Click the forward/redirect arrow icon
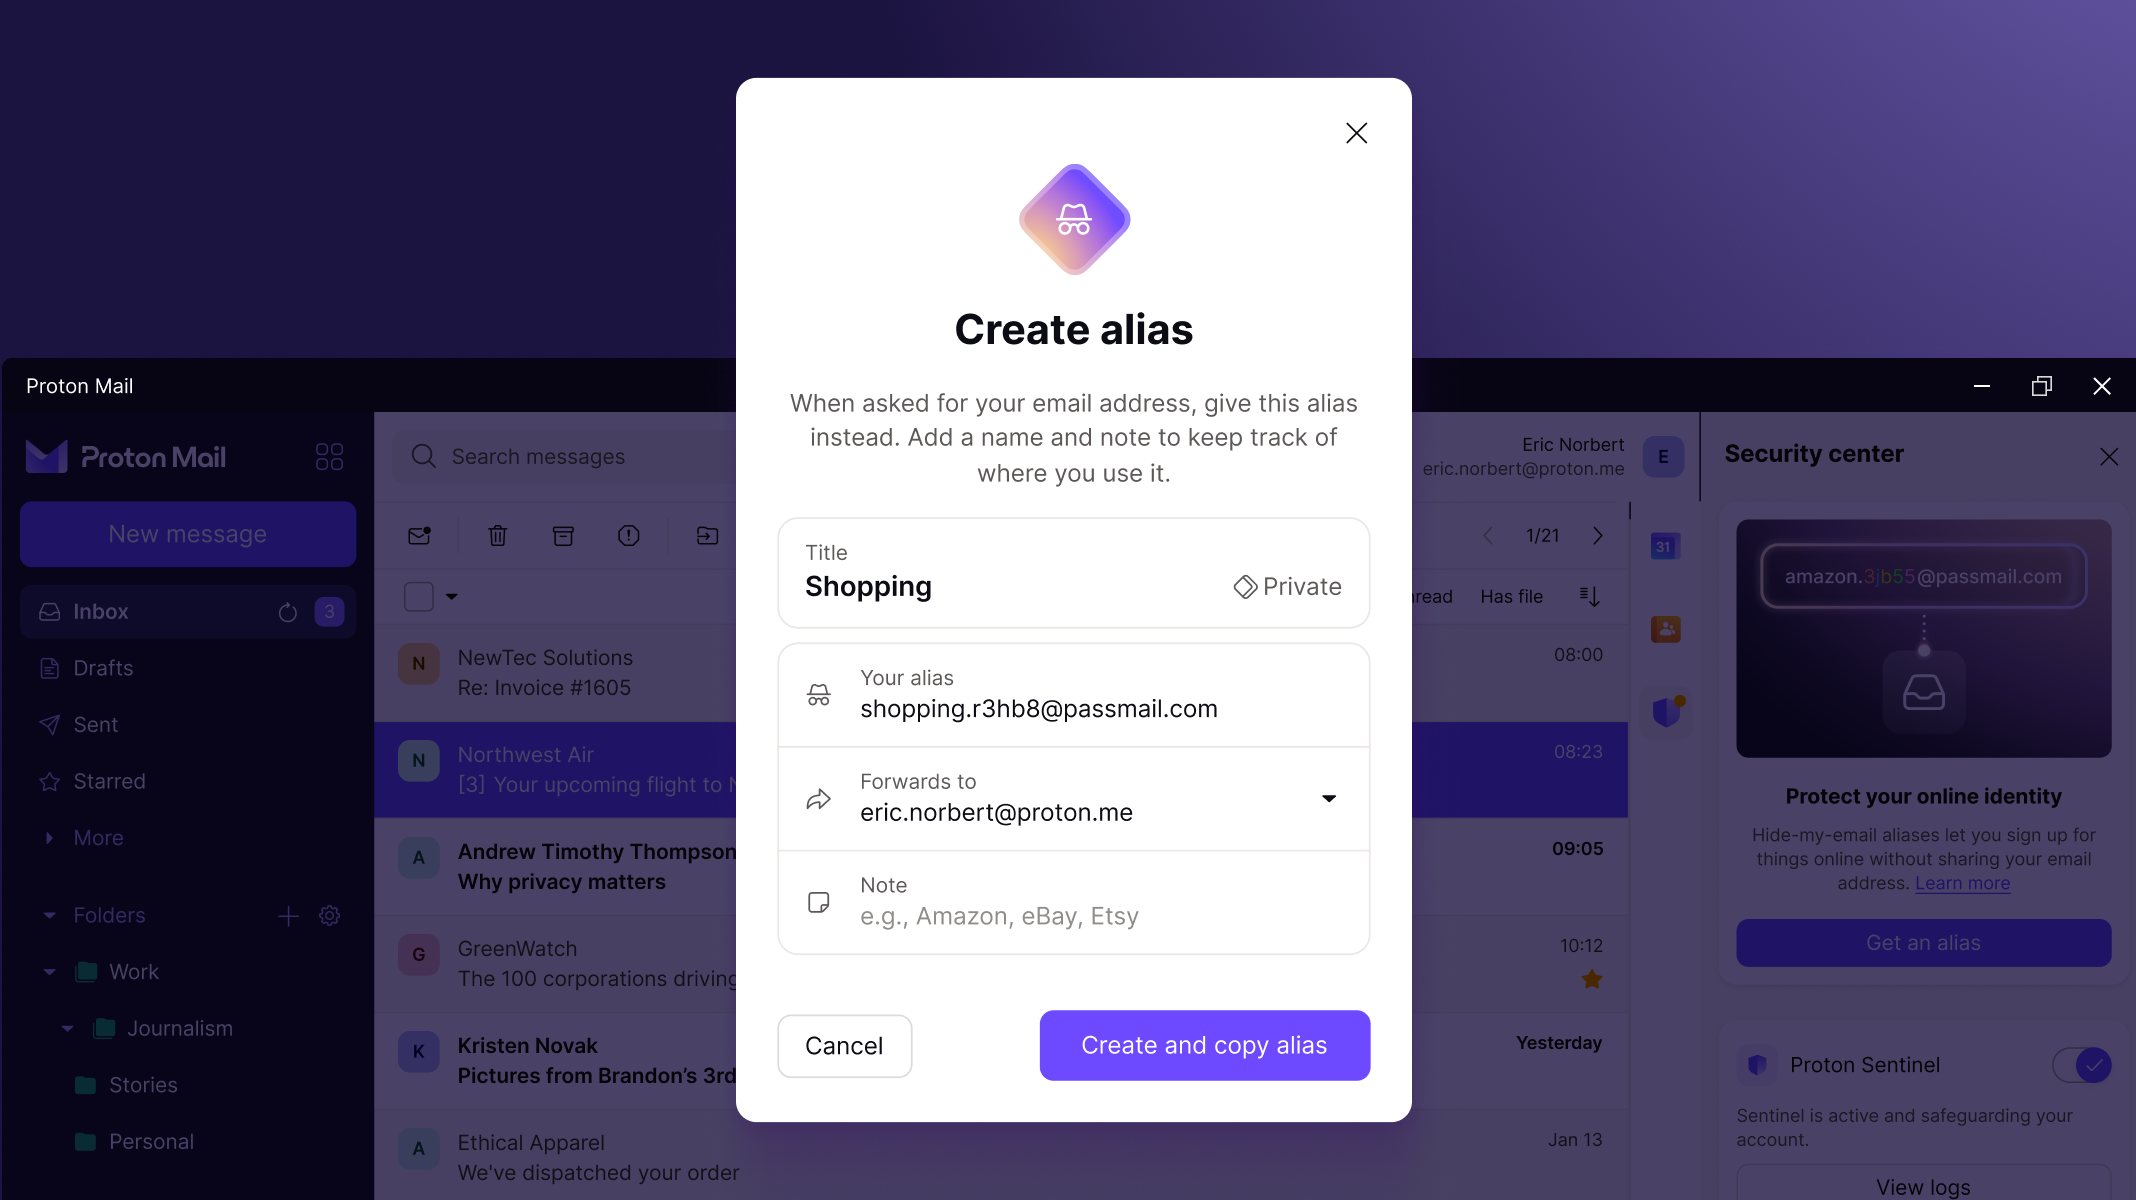 (x=819, y=798)
